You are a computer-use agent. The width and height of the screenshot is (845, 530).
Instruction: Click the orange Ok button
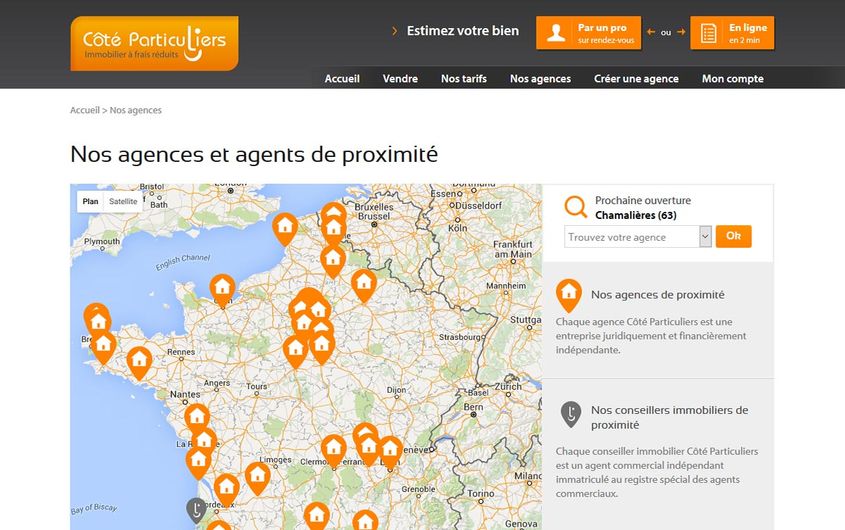[733, 236]
